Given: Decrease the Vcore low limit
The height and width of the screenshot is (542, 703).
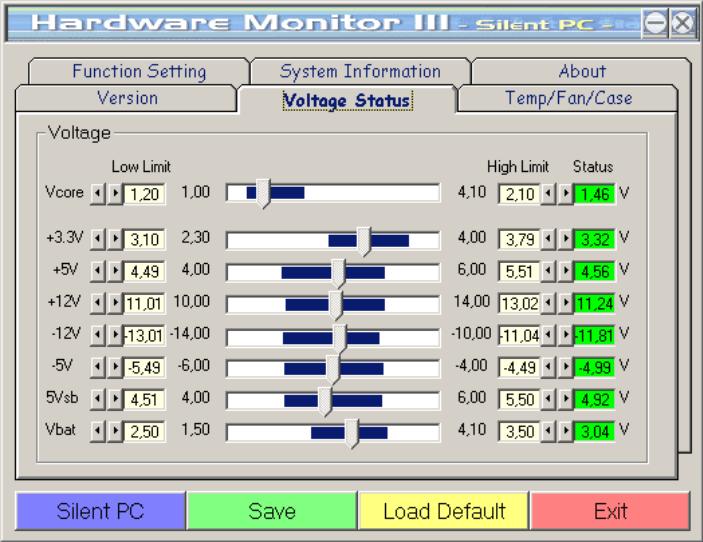Looking at the screenshot, I should tap(98, 194).
